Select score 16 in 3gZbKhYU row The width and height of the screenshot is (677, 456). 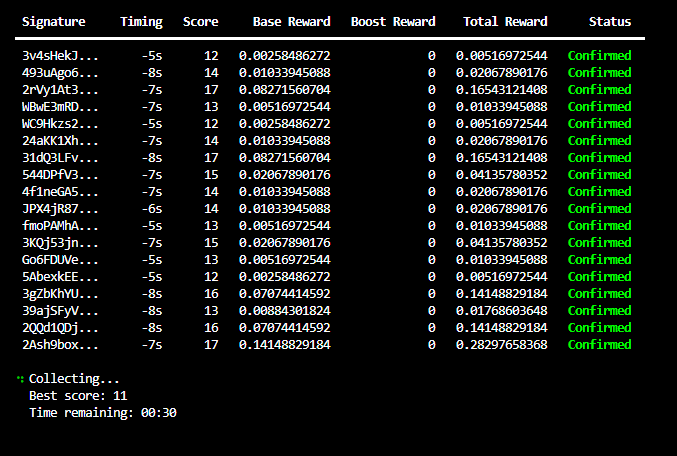point(211,294)
